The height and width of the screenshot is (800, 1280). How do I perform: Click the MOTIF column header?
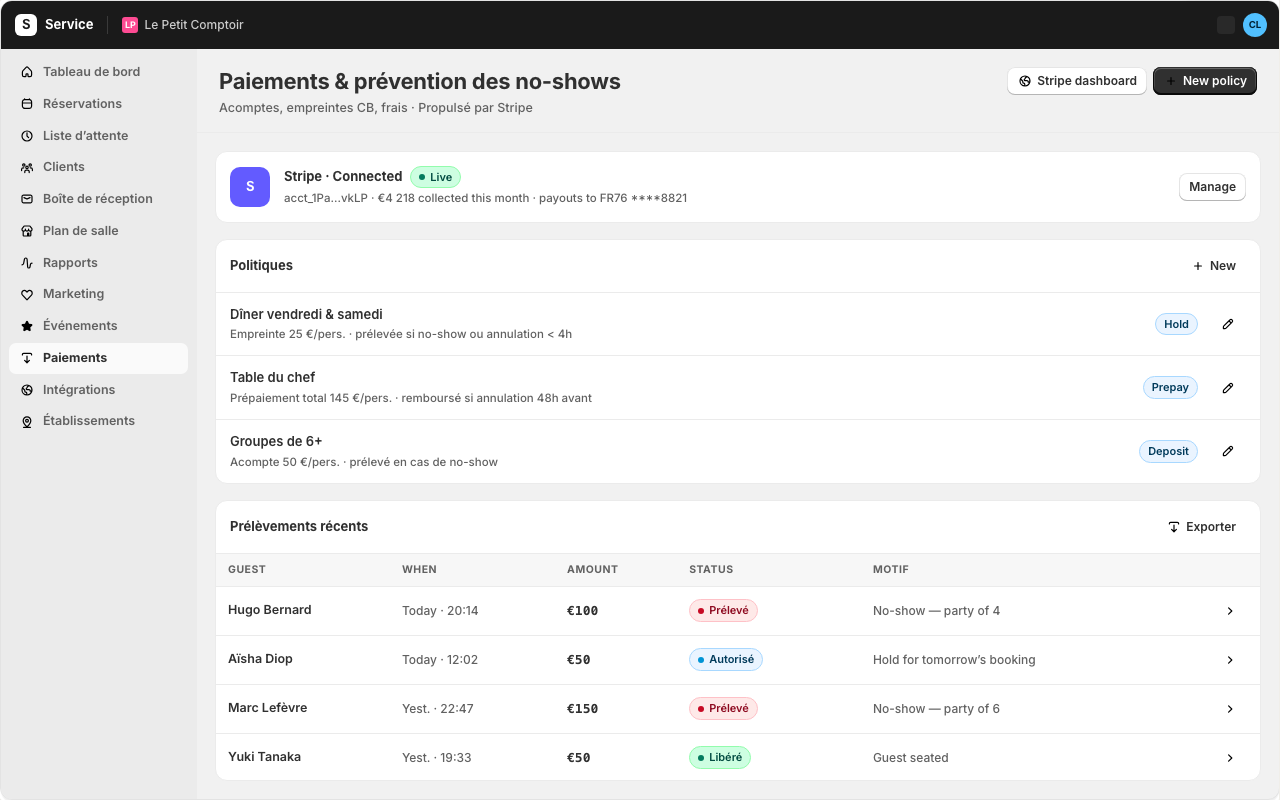point(891,570)
